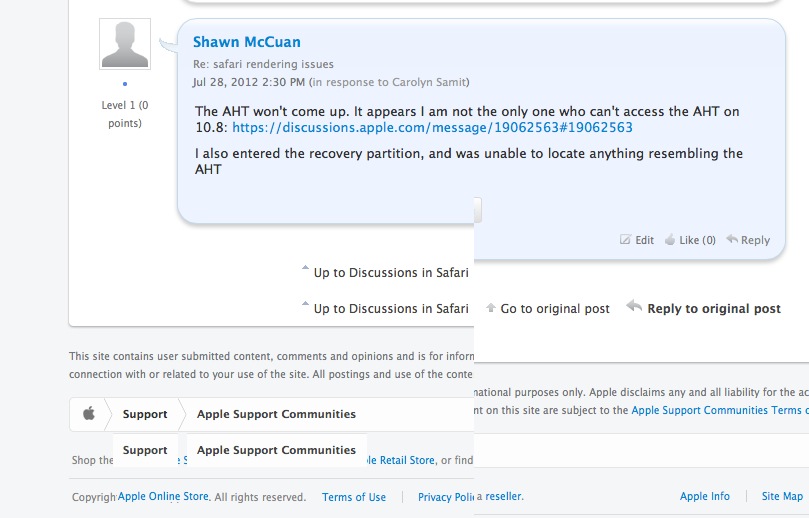Image resolution: width=809 pixels, height=518 pixels.
Task: Open the Apple Online Store footer link
Action: [163, 496]
